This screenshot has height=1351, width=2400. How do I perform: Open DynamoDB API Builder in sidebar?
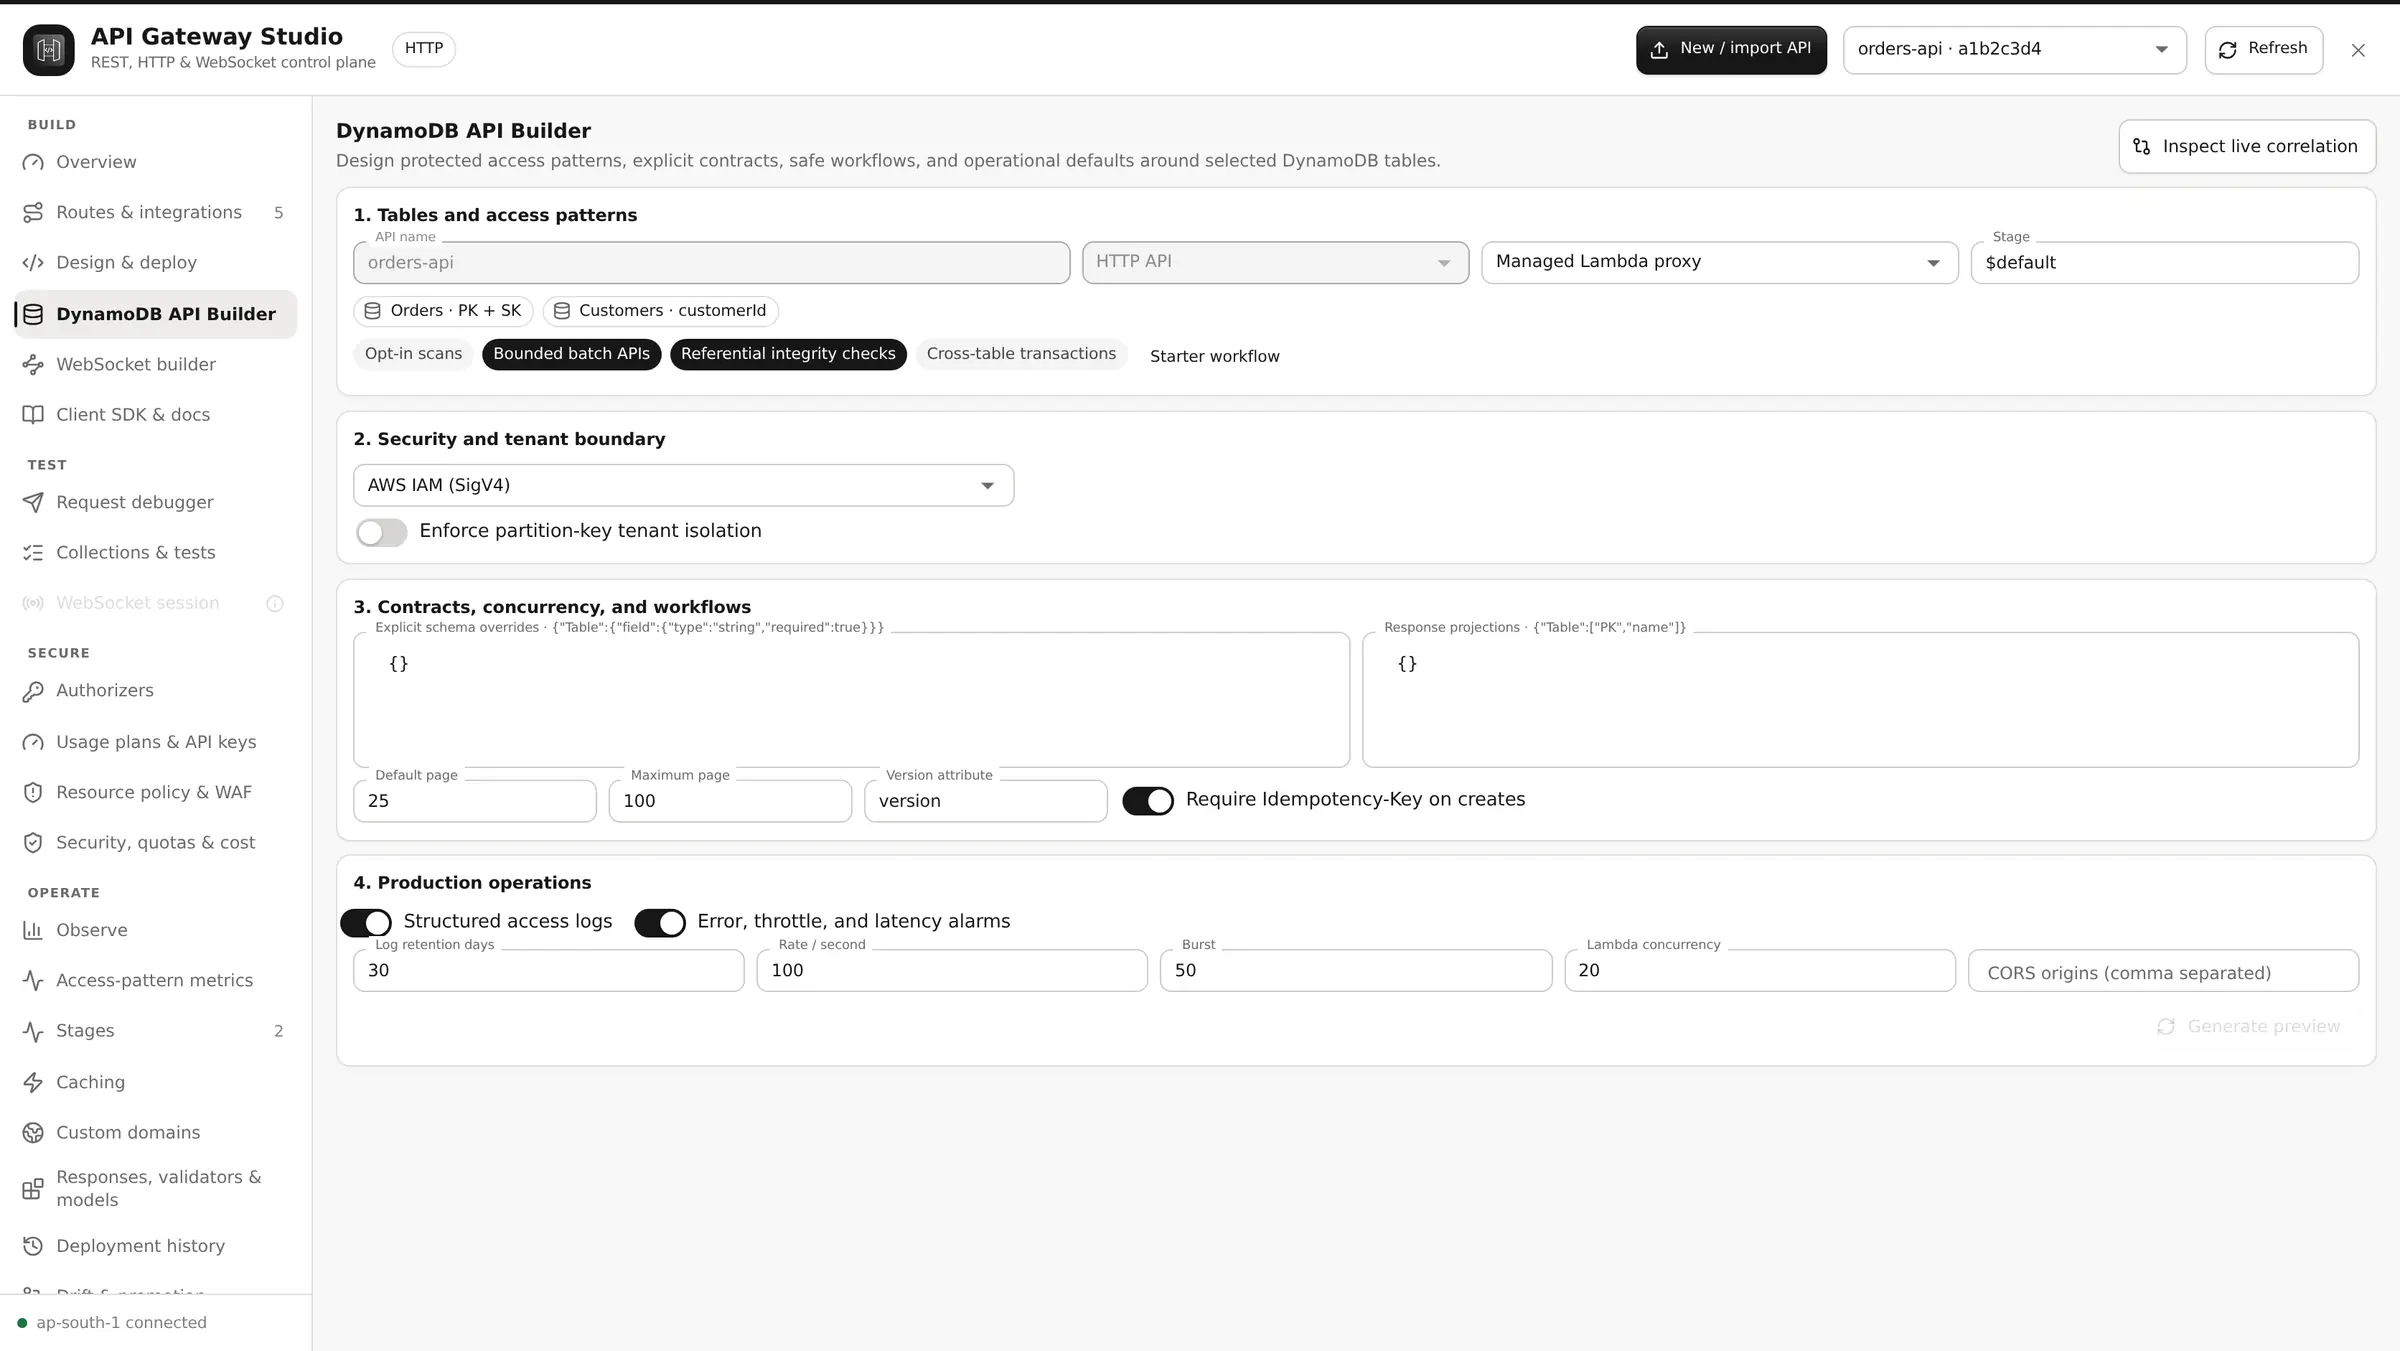[x=156, y=314]
